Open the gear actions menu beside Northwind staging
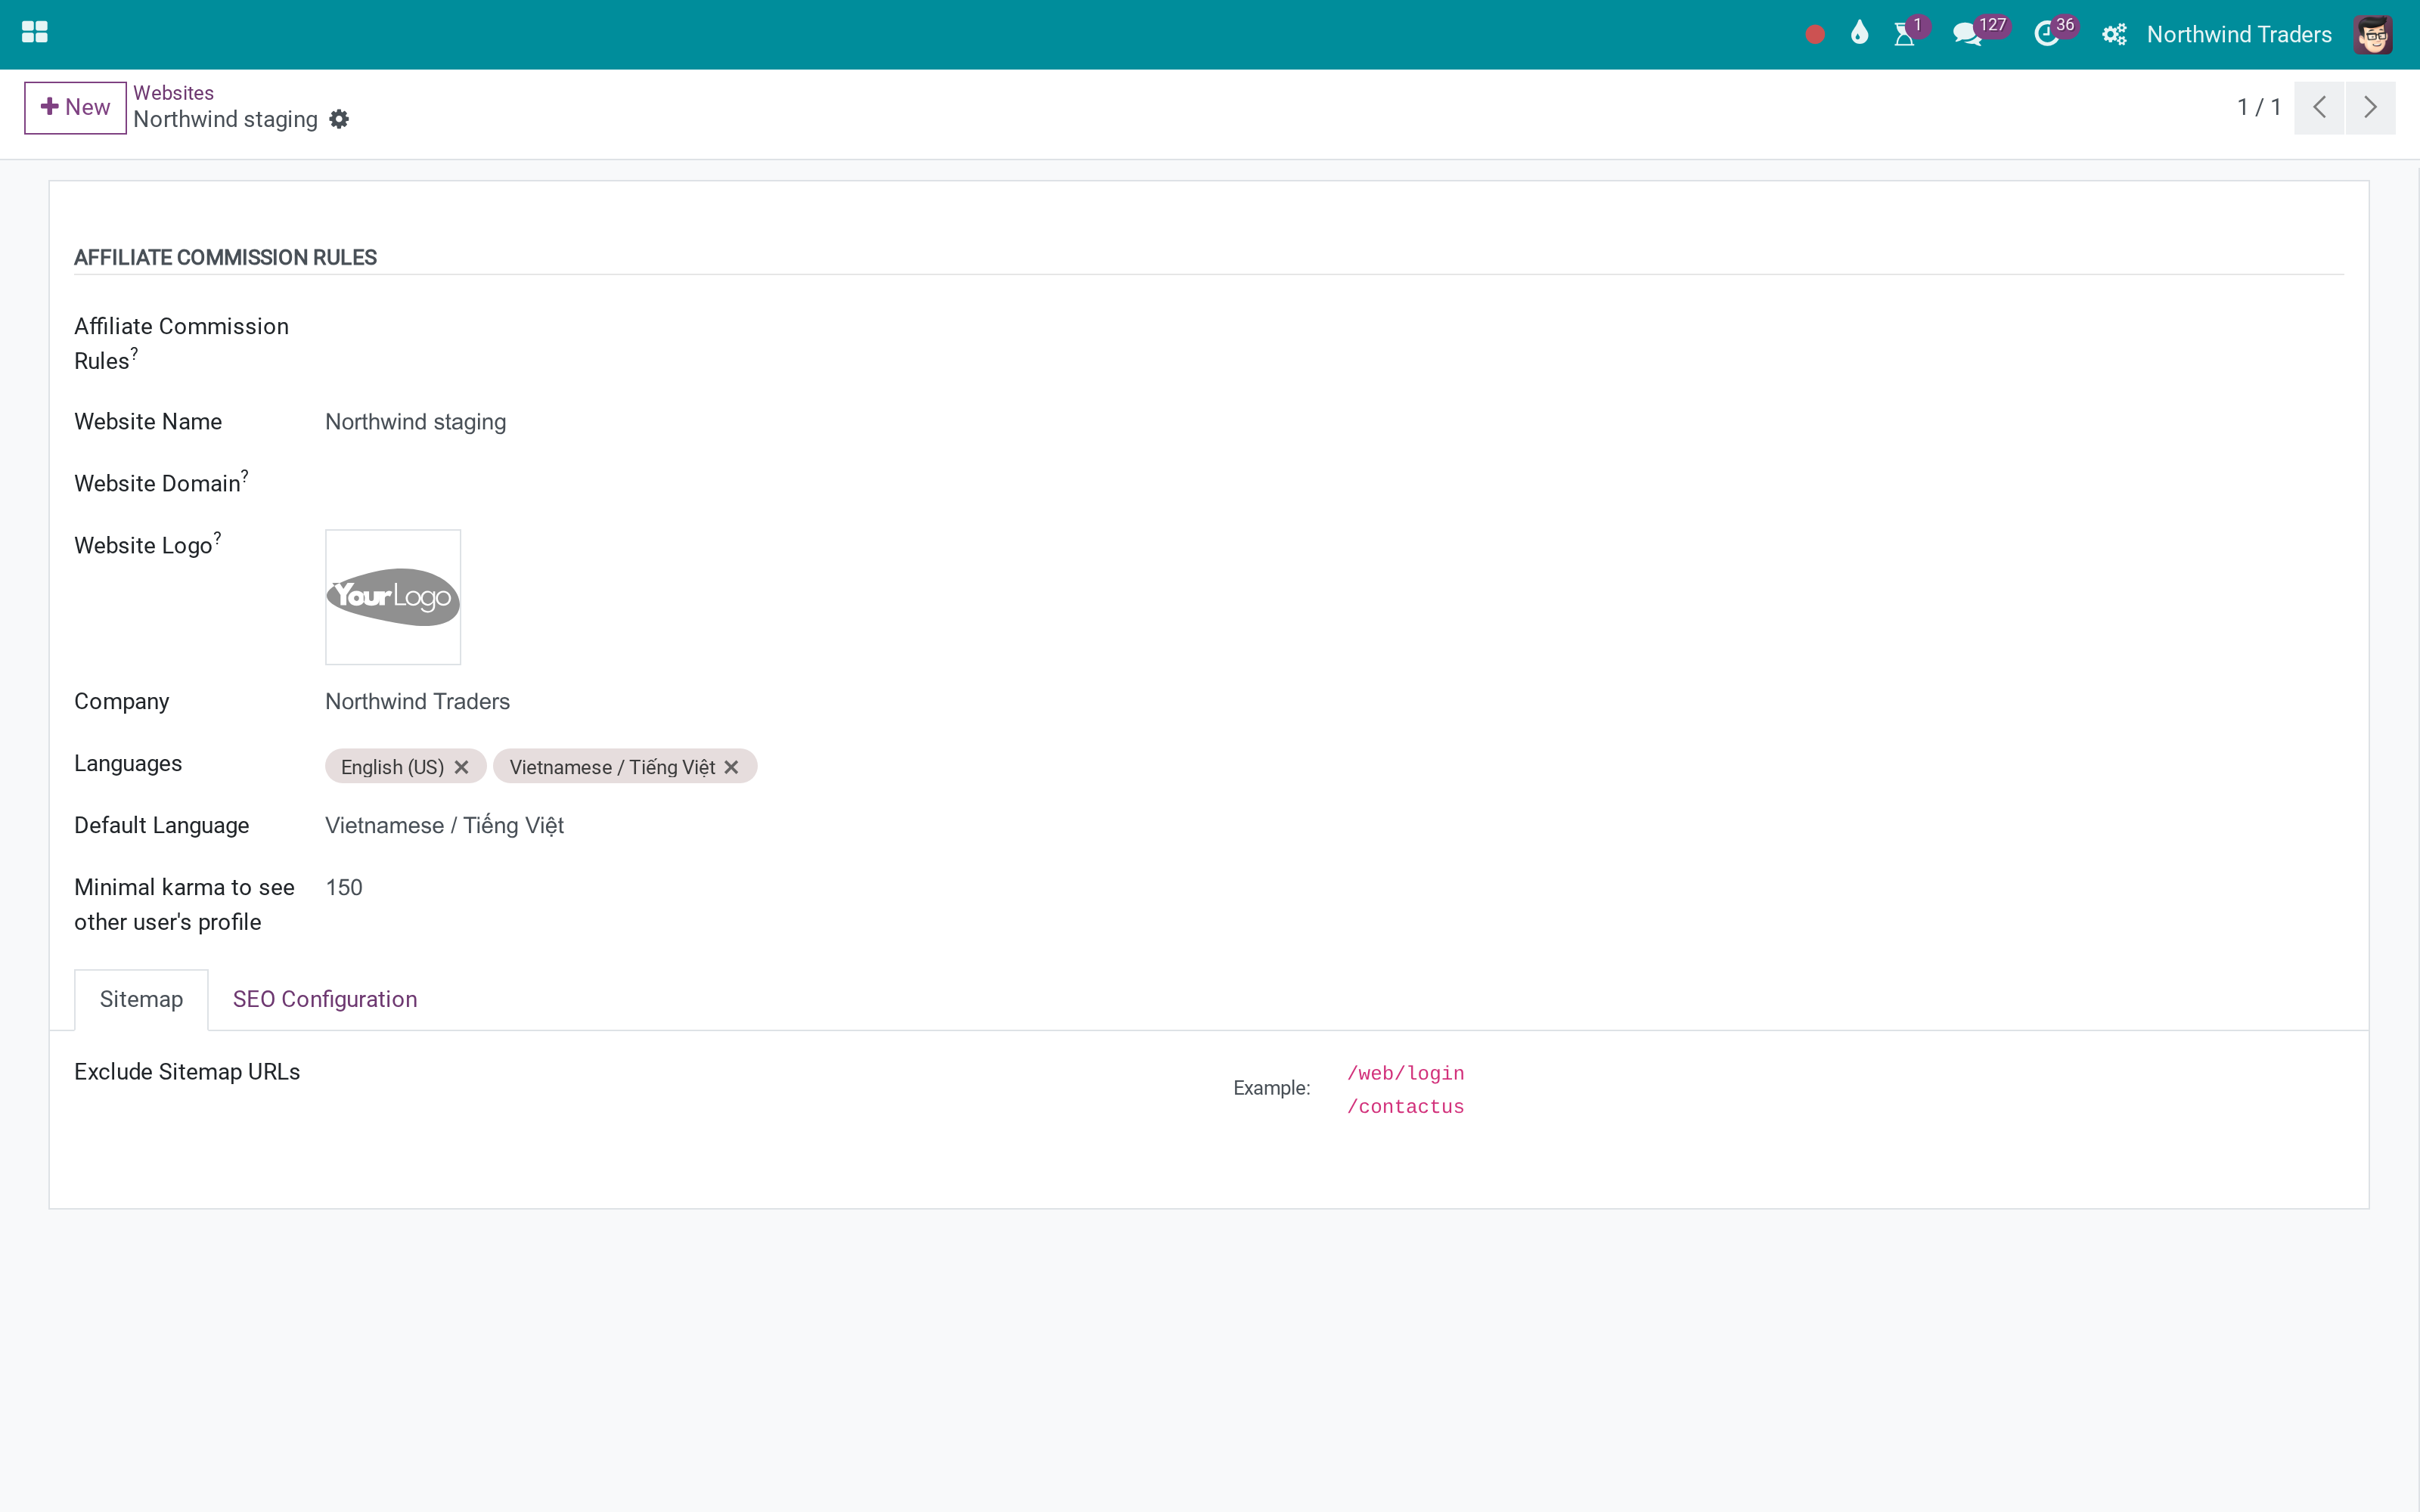Image resolution: width=2420 pixels, height=1512 pixels. 339,119
